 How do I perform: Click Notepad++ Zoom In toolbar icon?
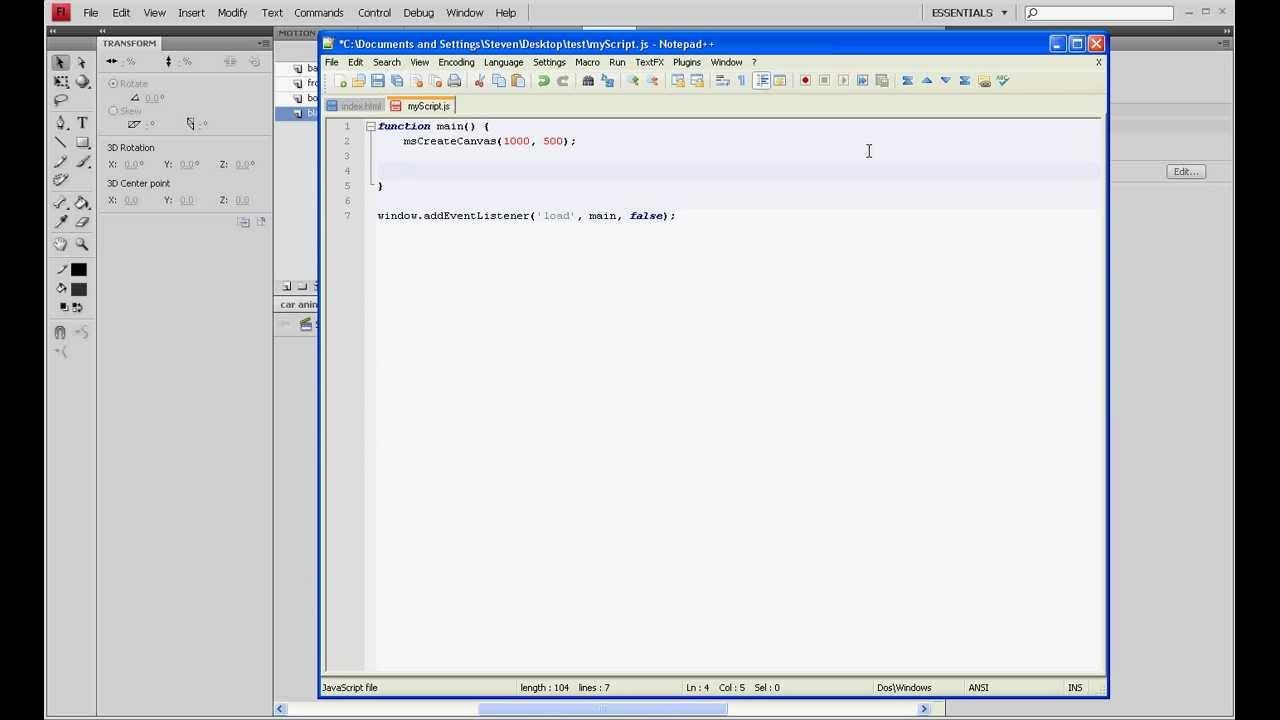coord(632,81)
